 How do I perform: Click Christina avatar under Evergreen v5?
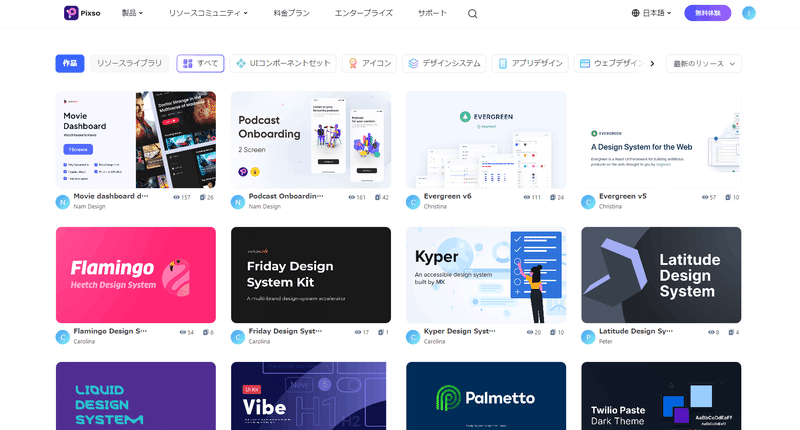tap(588, 202)
